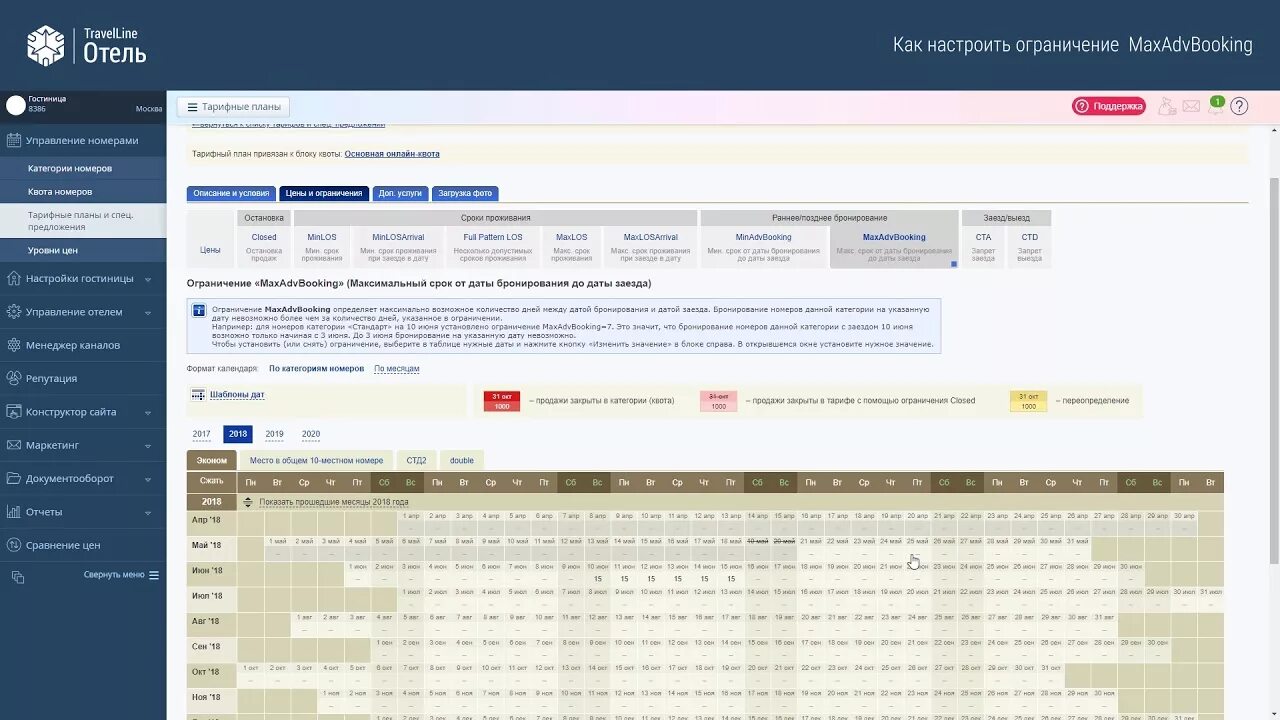1280x720 pixels.
Task: Click the hotel avatar circle for Гостиница 8386
Action: [15, 105]
